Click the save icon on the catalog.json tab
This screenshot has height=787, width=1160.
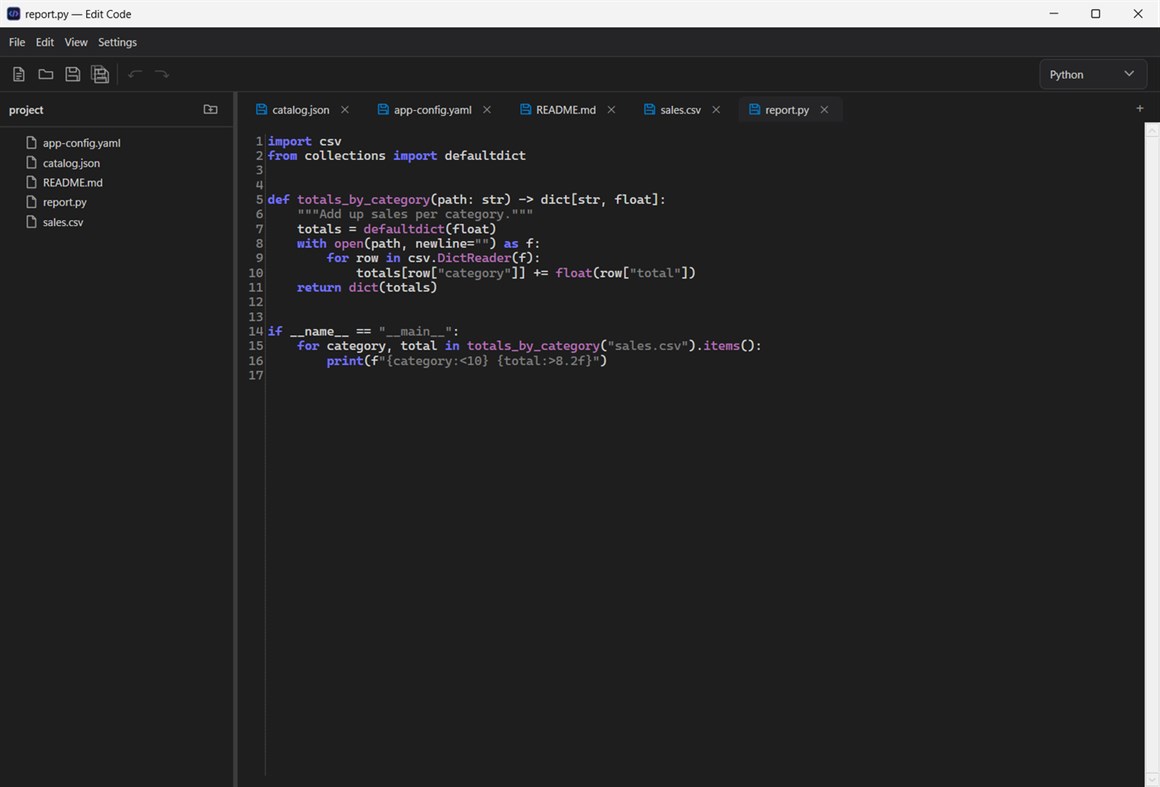point(261,109)
